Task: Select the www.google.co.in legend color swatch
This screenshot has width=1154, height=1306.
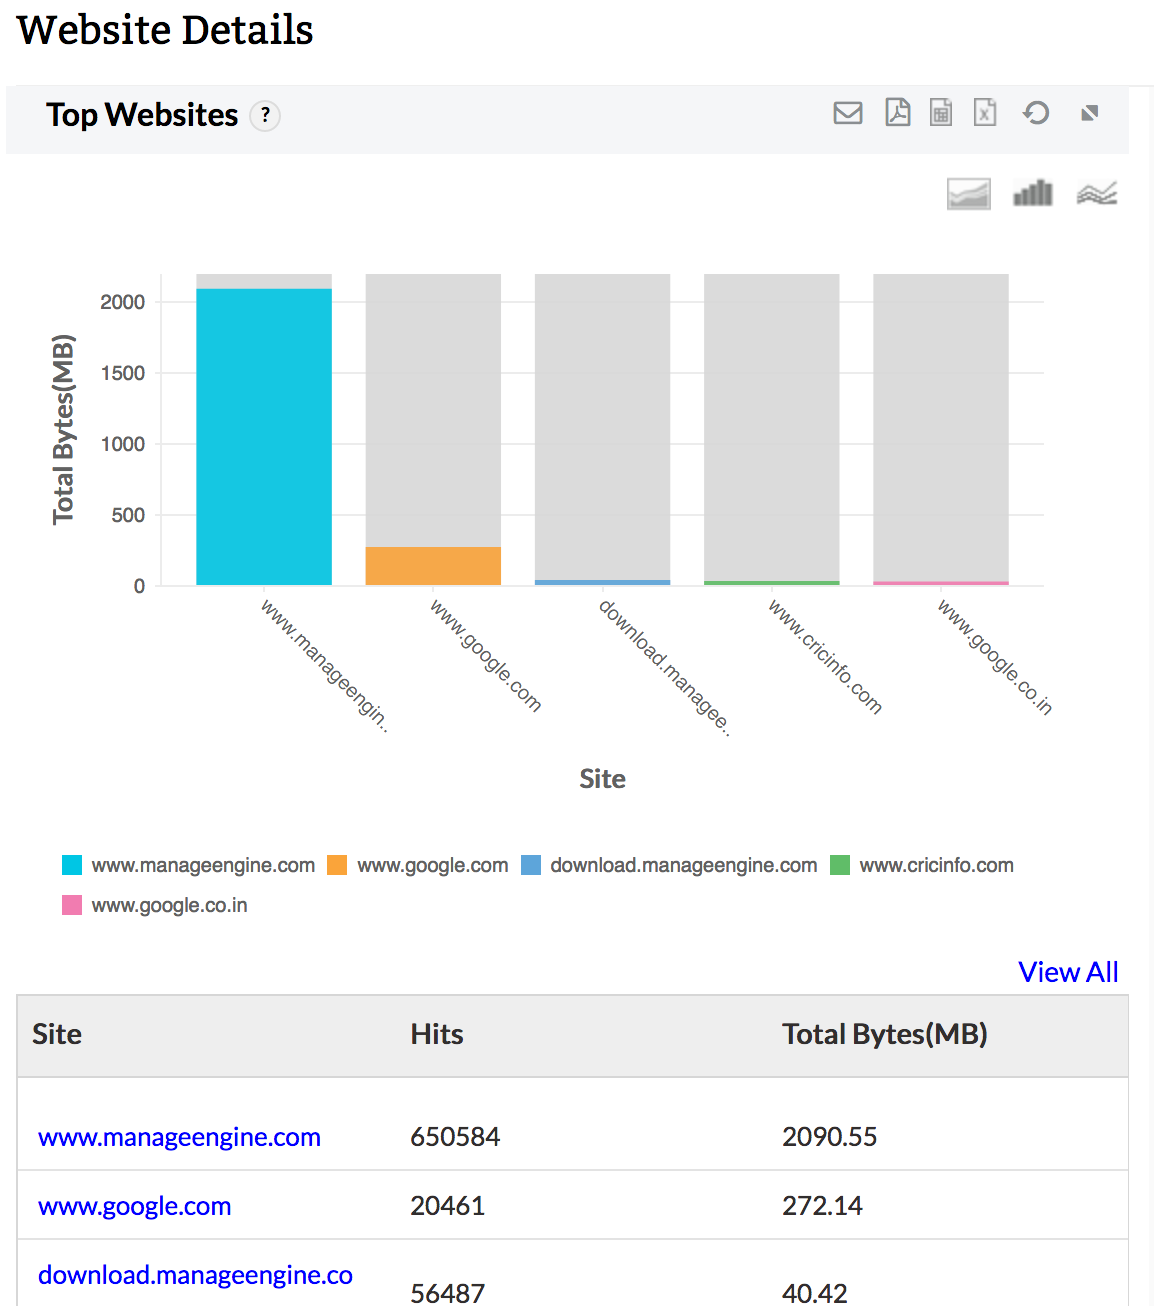Action: click(x=71, y=905)
